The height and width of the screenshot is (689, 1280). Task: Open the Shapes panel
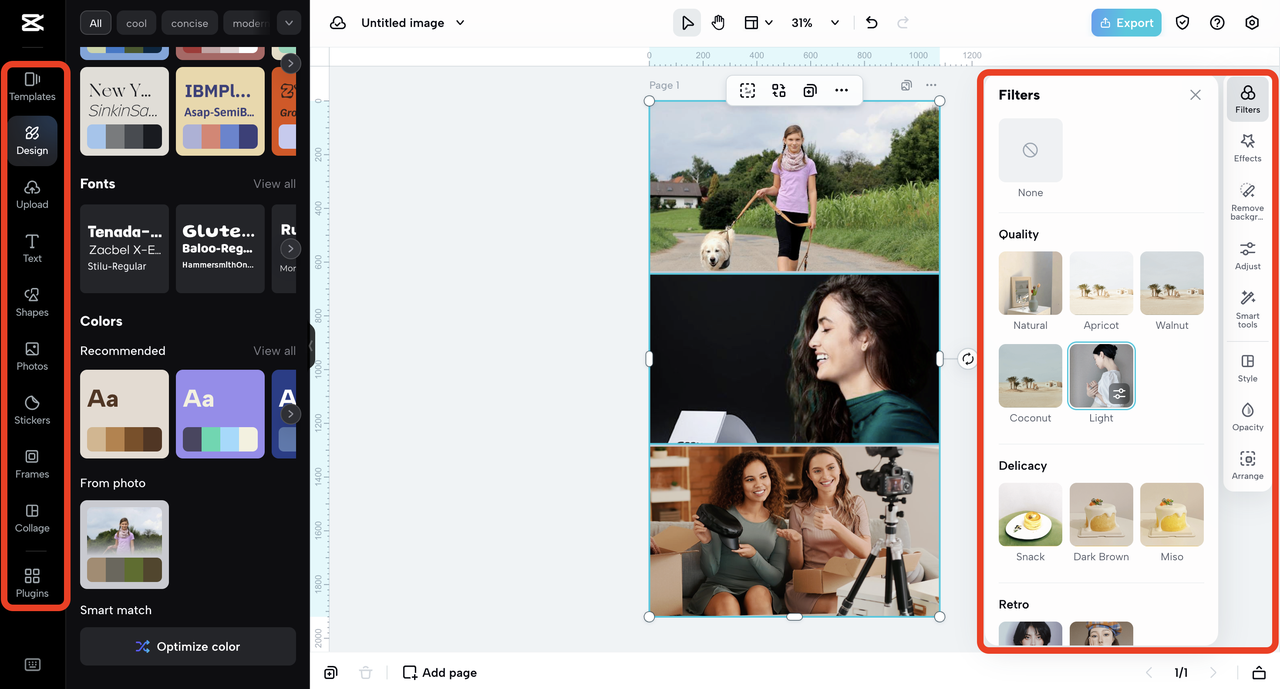click(32, 302)
